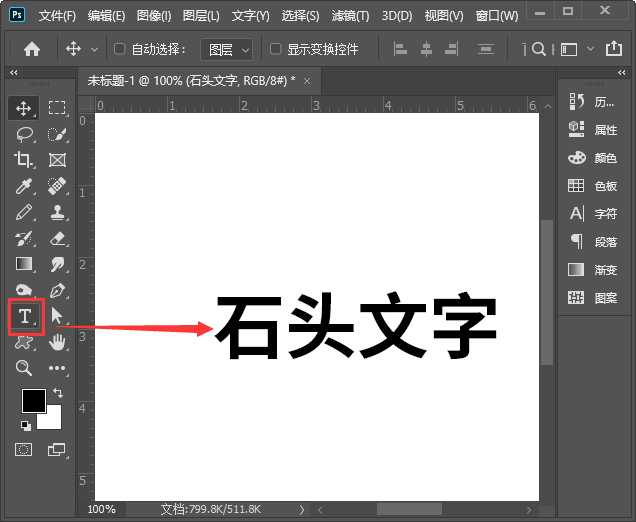Enable the 自动选择 checkbox
The image size is (636, 522).
120,48
